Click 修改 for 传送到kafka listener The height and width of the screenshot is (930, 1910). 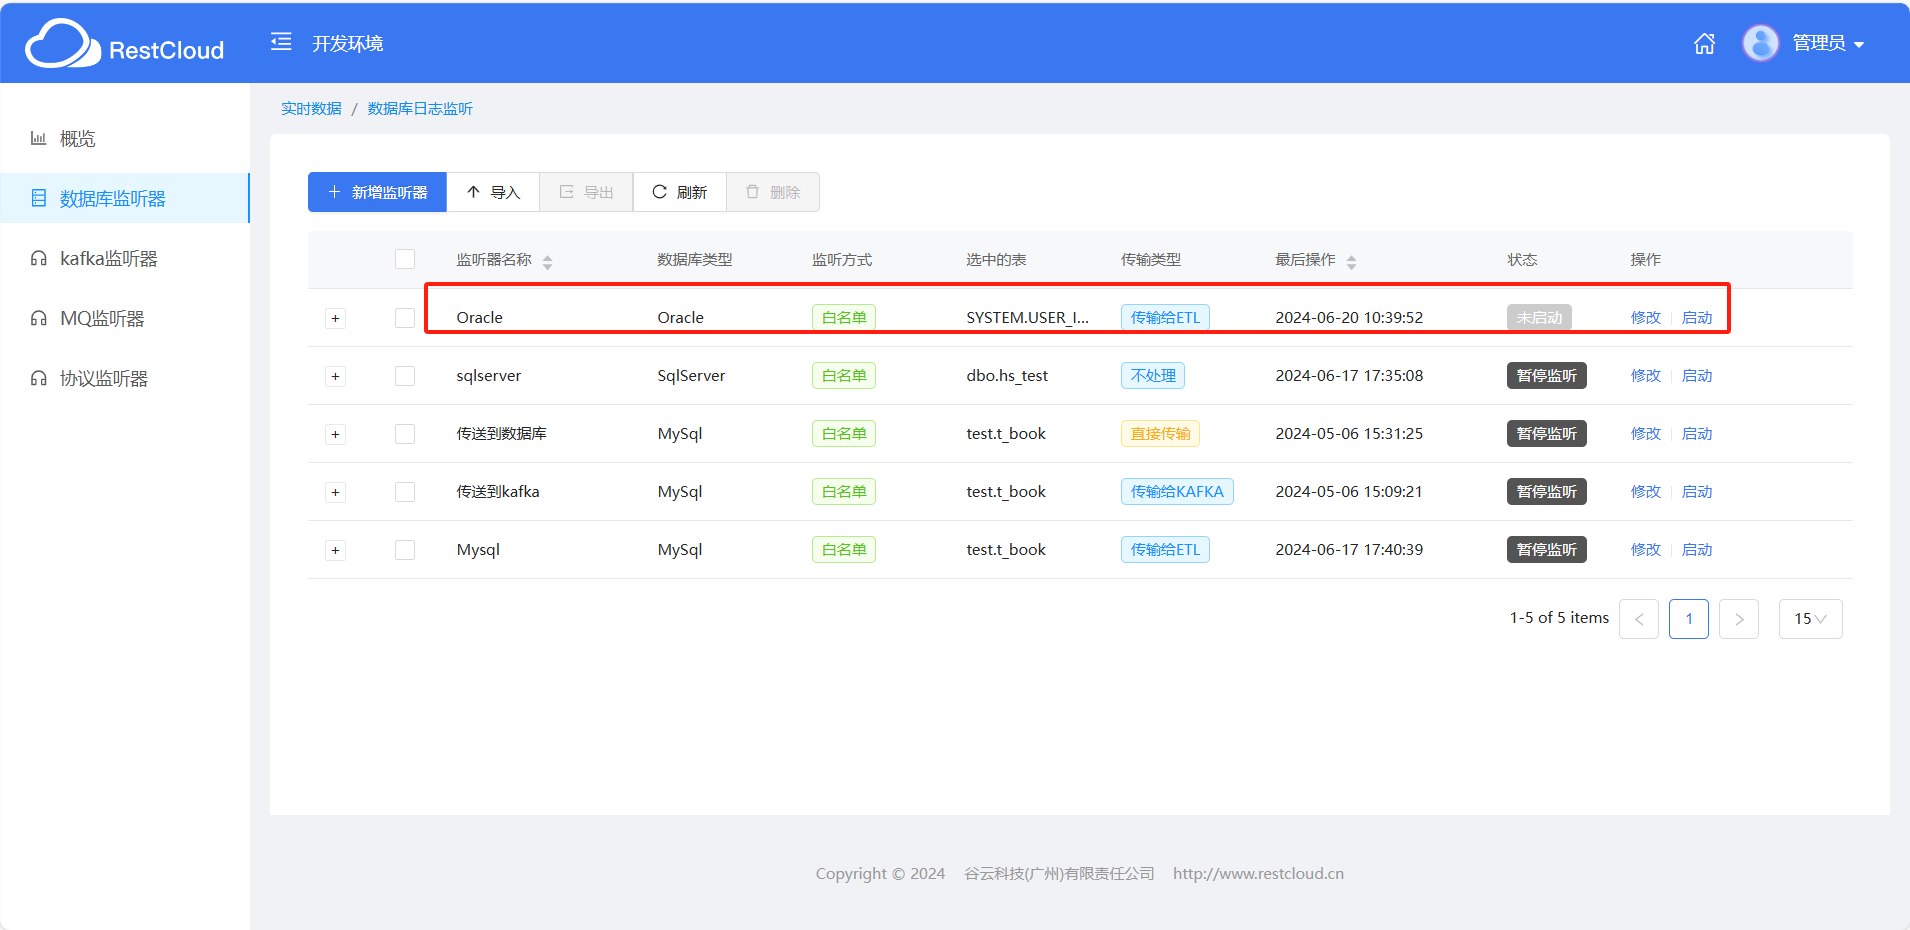[x=1645, y=491]
